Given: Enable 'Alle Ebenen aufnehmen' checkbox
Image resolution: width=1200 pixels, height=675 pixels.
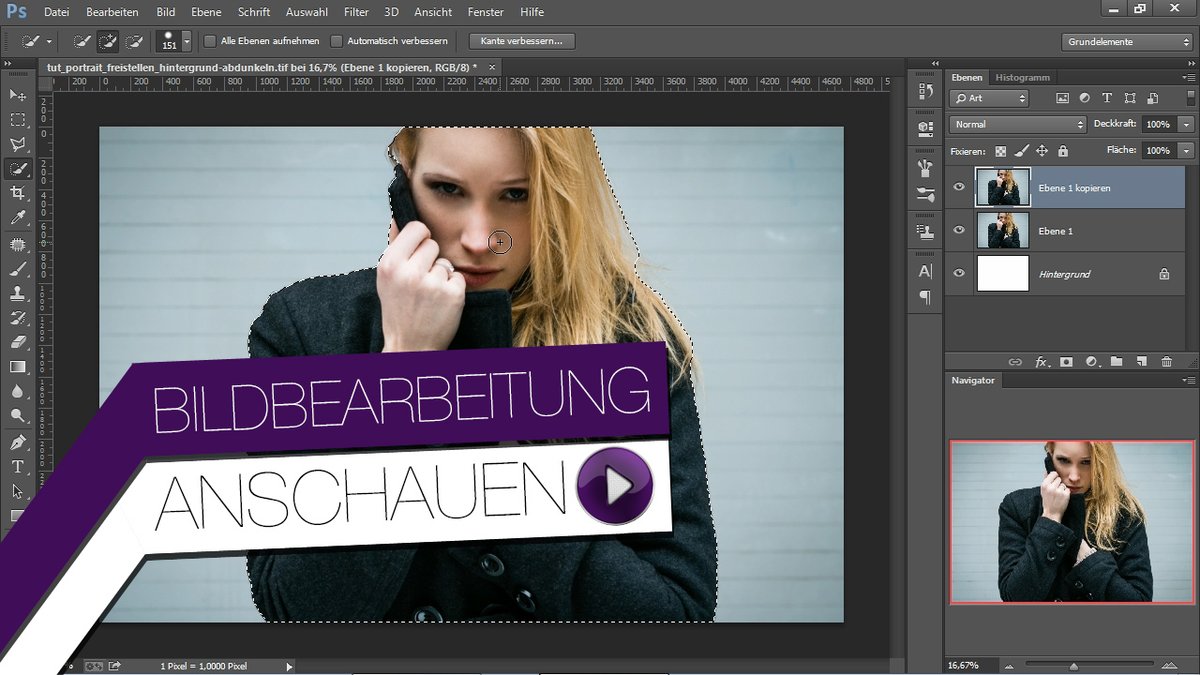Looking at the screenshot, I should point(210,42).
